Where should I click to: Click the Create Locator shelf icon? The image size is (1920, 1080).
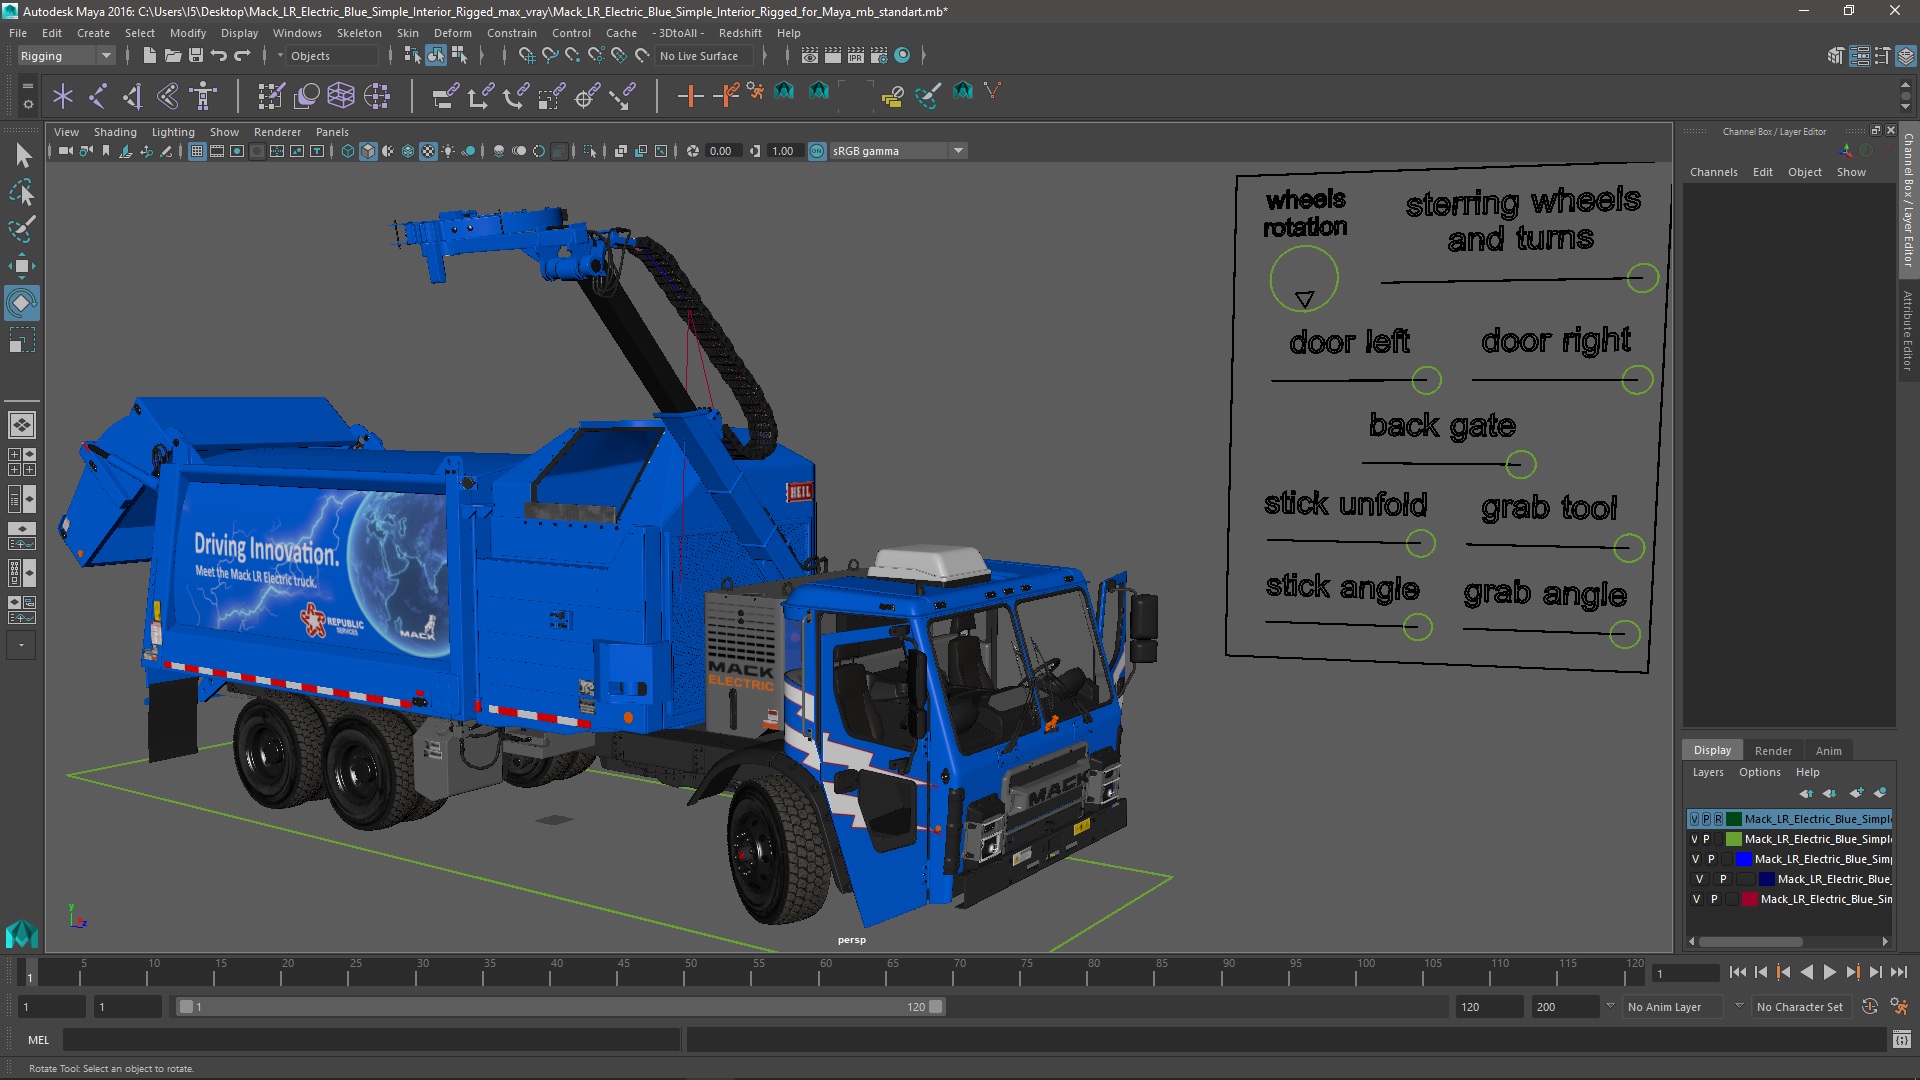[x=63, y=96]
